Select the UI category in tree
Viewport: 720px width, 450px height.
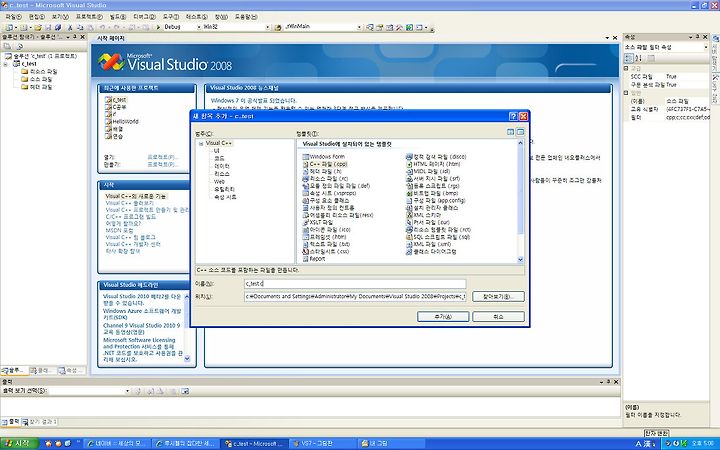click(x=217, y=151)
